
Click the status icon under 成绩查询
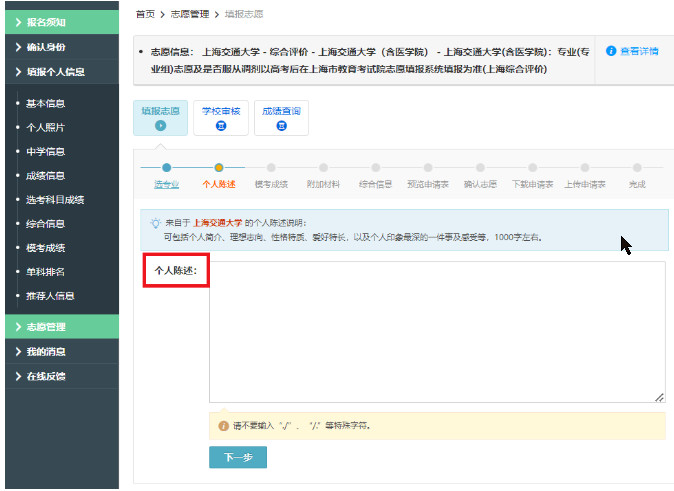point(282,126)
